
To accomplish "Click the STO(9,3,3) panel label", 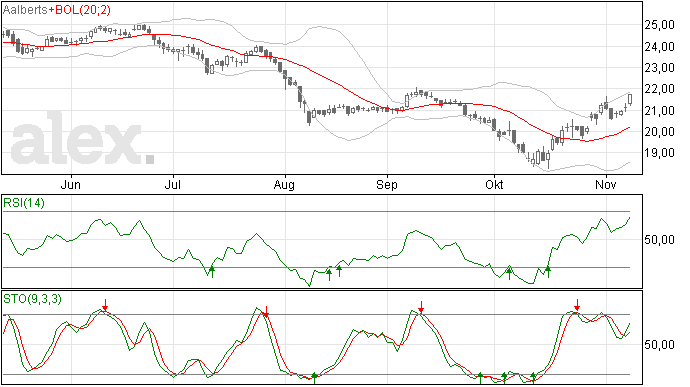I will [x=32, y=299].
